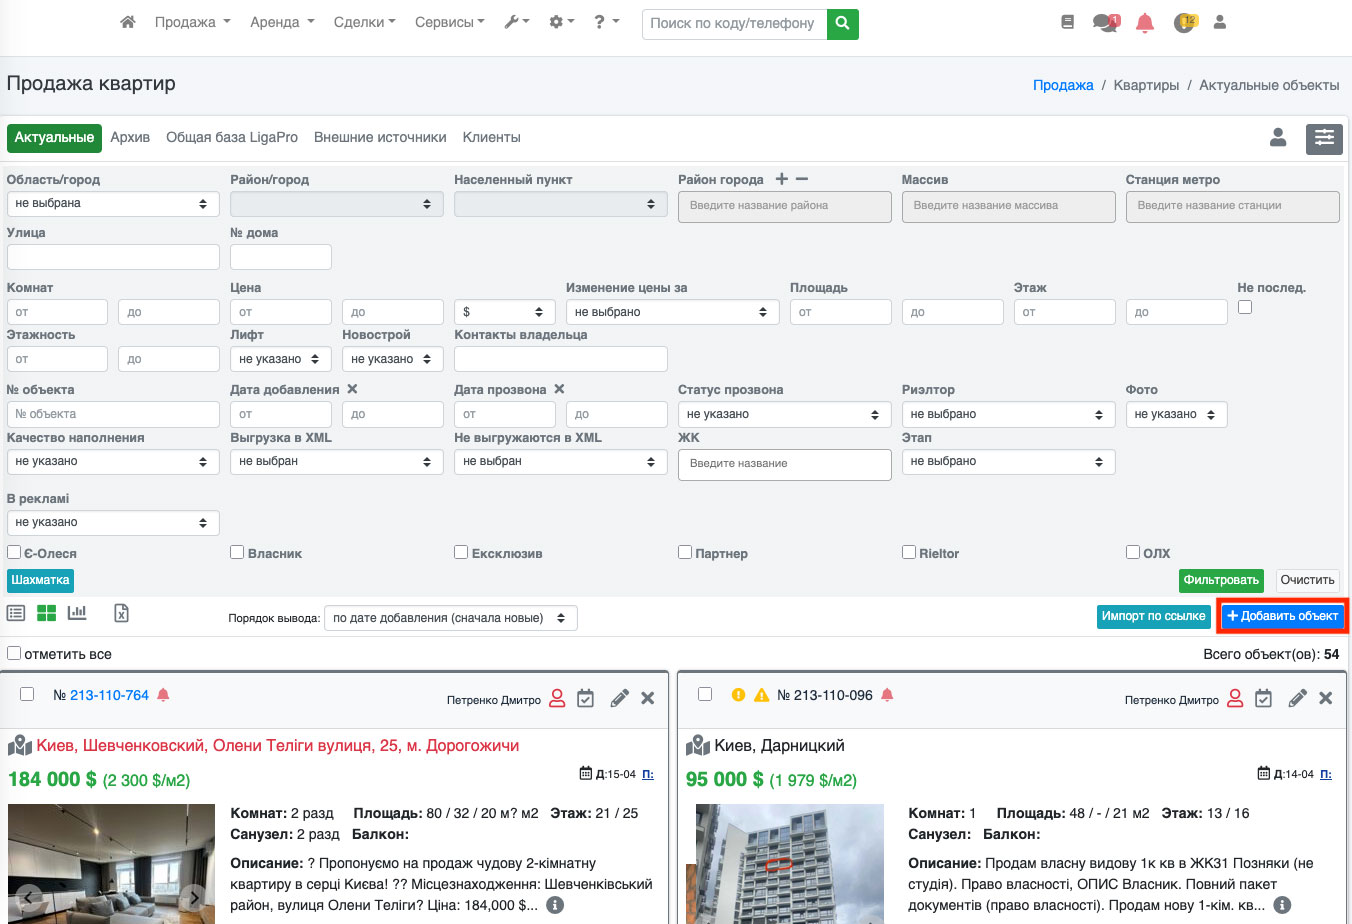1352x924 pixels.
Task: Switch to grid tile view
Action: (46, 613)
